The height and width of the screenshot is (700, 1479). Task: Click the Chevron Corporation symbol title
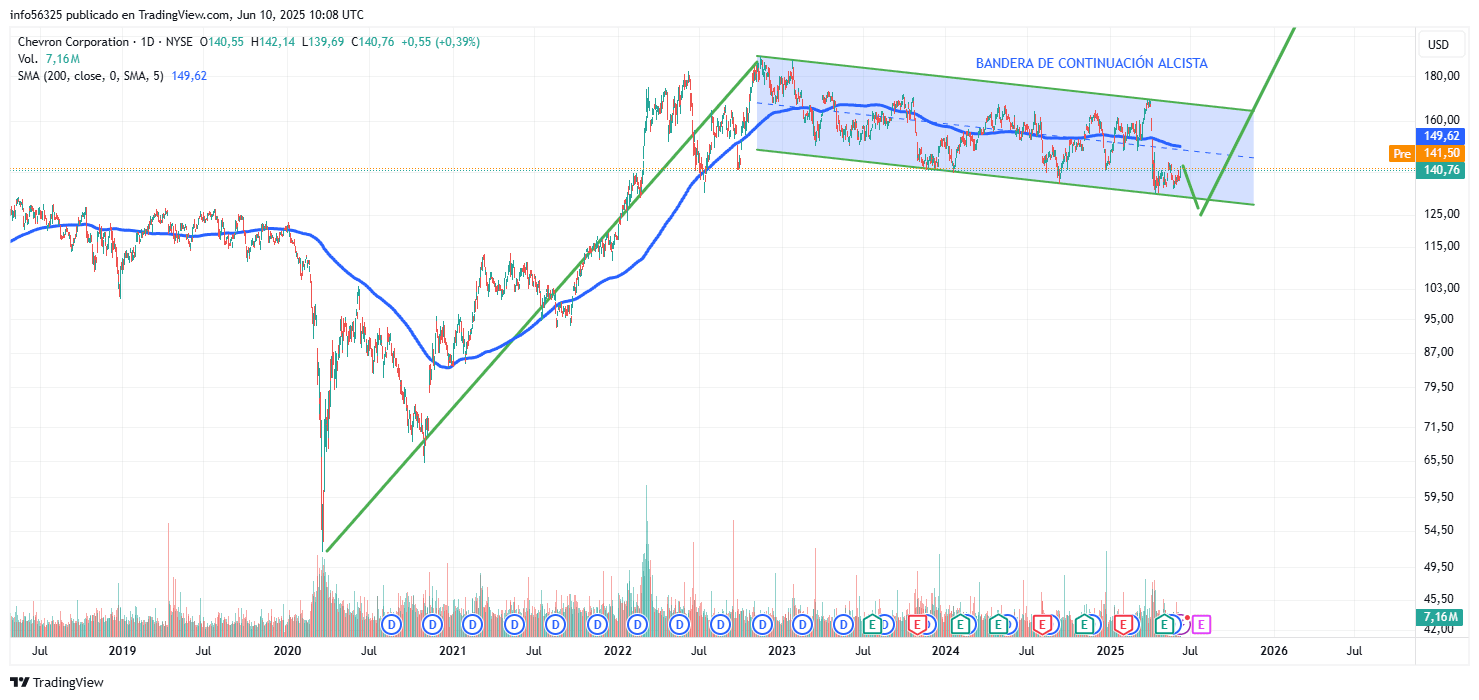74,42
